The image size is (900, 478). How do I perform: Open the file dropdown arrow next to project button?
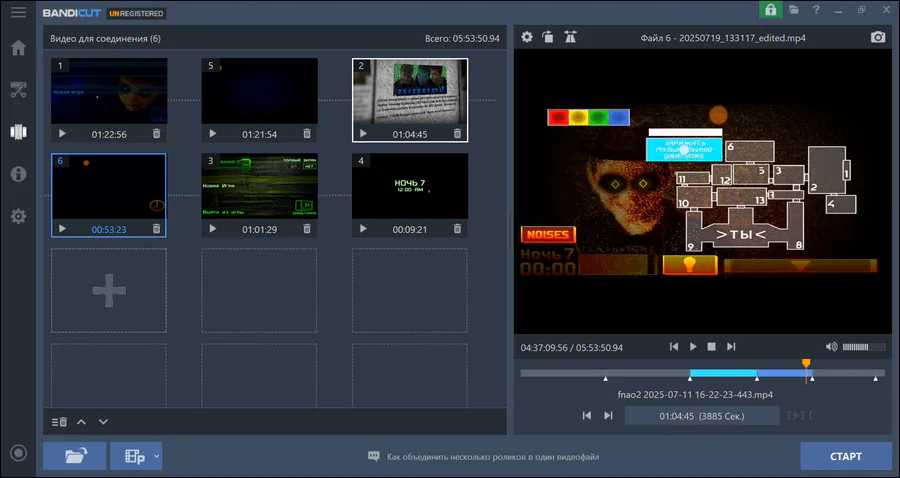(157, 457)
